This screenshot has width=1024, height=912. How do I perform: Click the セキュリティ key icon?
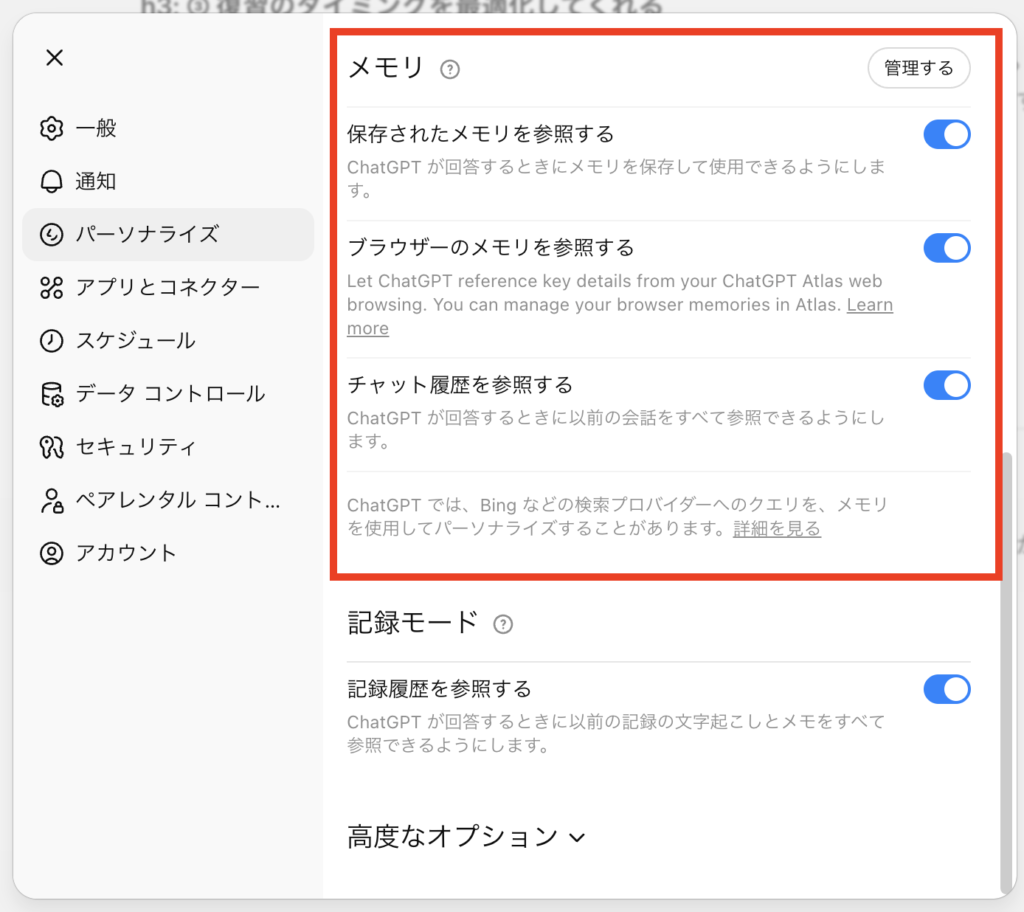pyautogui.click(x=51, y=447)
